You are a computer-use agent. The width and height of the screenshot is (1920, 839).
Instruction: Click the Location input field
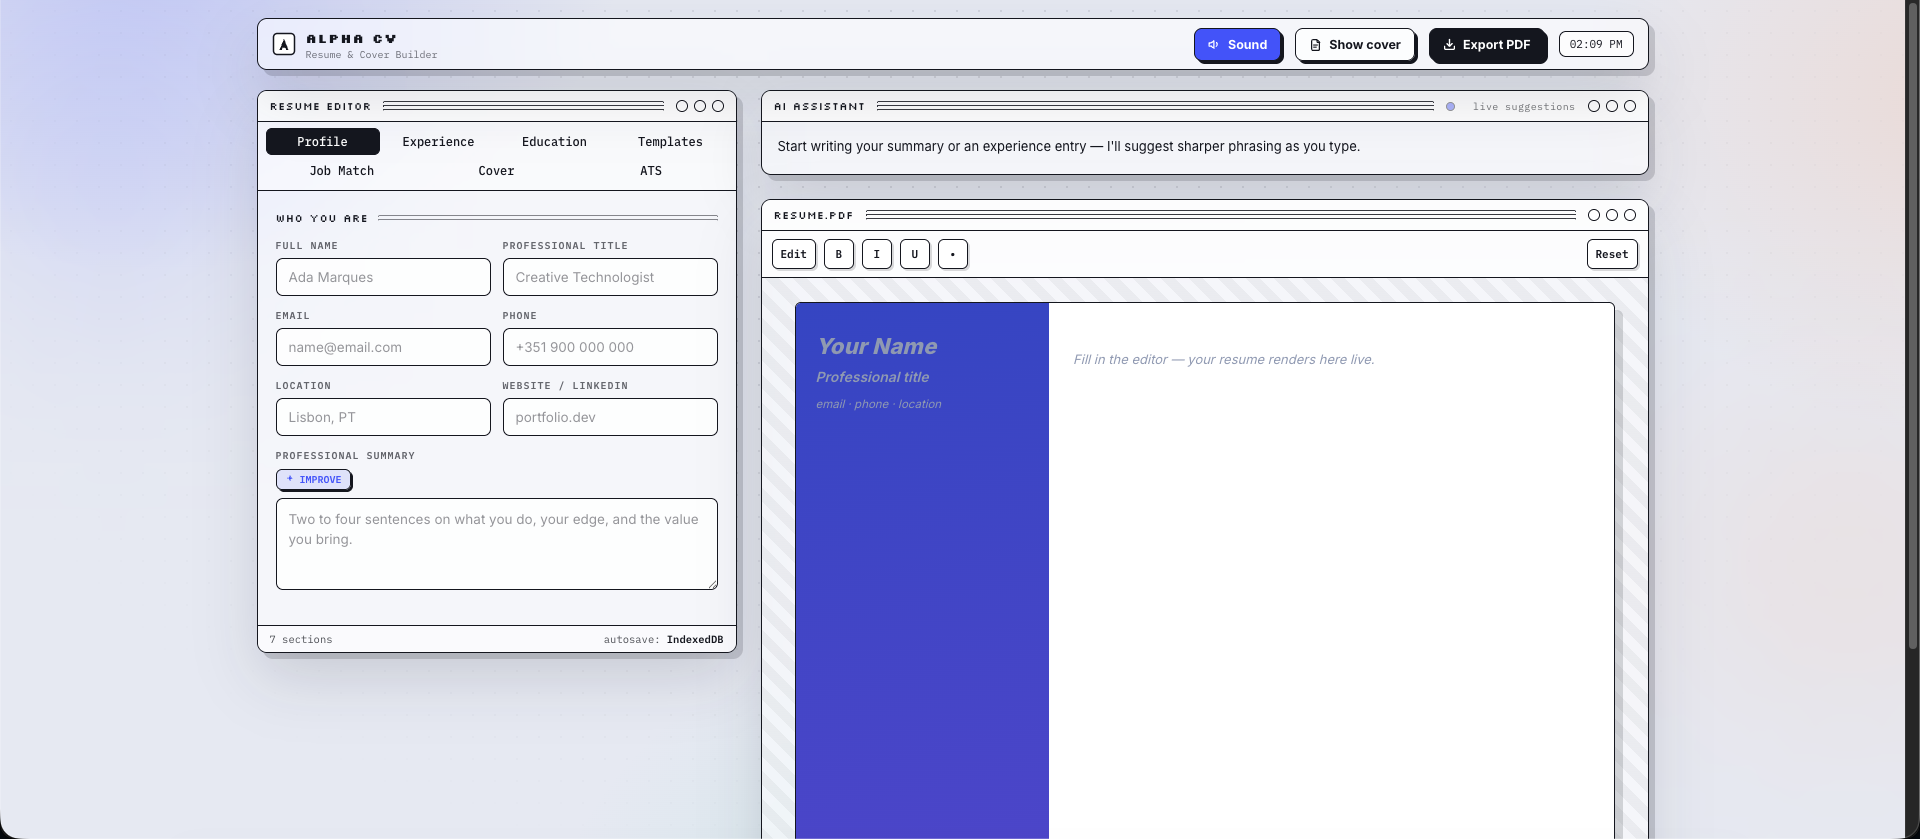(x=383, y=417)
